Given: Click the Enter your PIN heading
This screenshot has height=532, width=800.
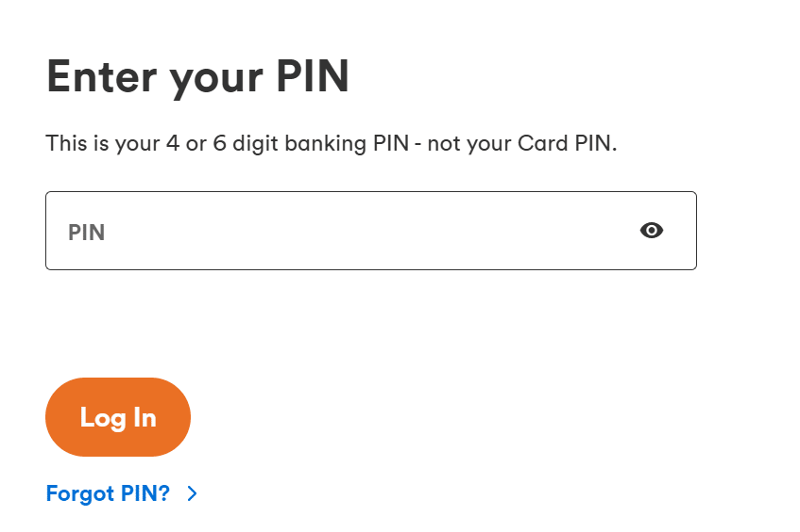Looking at the screenshot, I should pyautogui.click(x=198, y=77).
